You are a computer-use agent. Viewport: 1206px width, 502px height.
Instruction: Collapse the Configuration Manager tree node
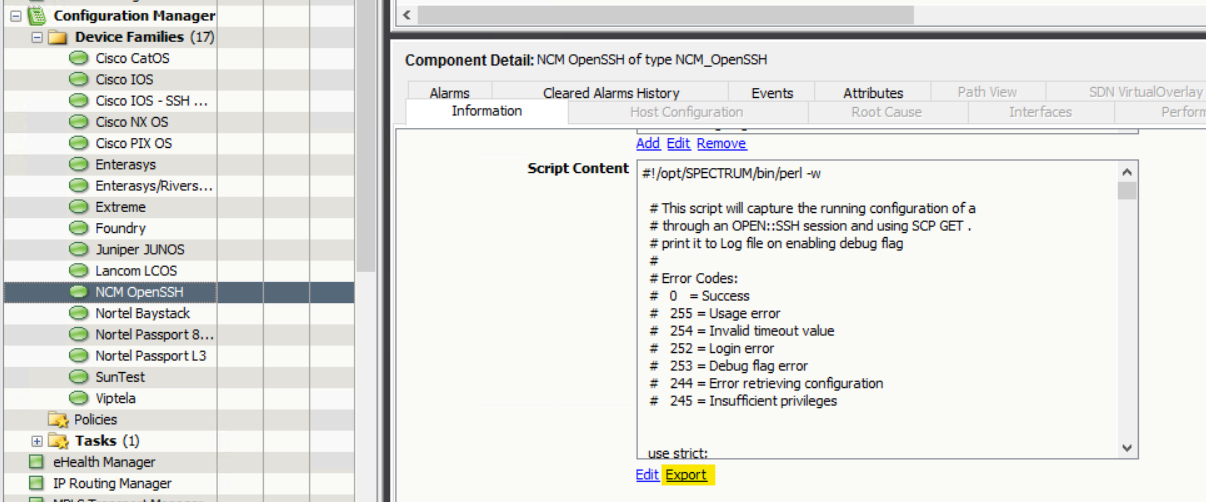pos(15,16)
